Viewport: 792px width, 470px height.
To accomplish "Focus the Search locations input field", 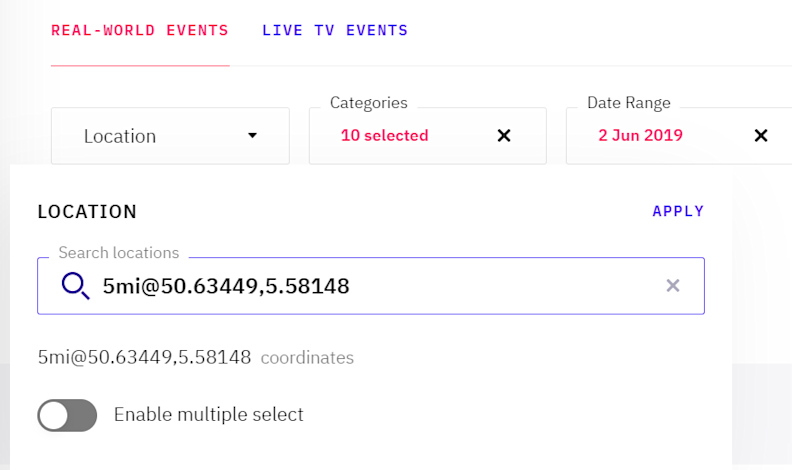I will [380, 286].
